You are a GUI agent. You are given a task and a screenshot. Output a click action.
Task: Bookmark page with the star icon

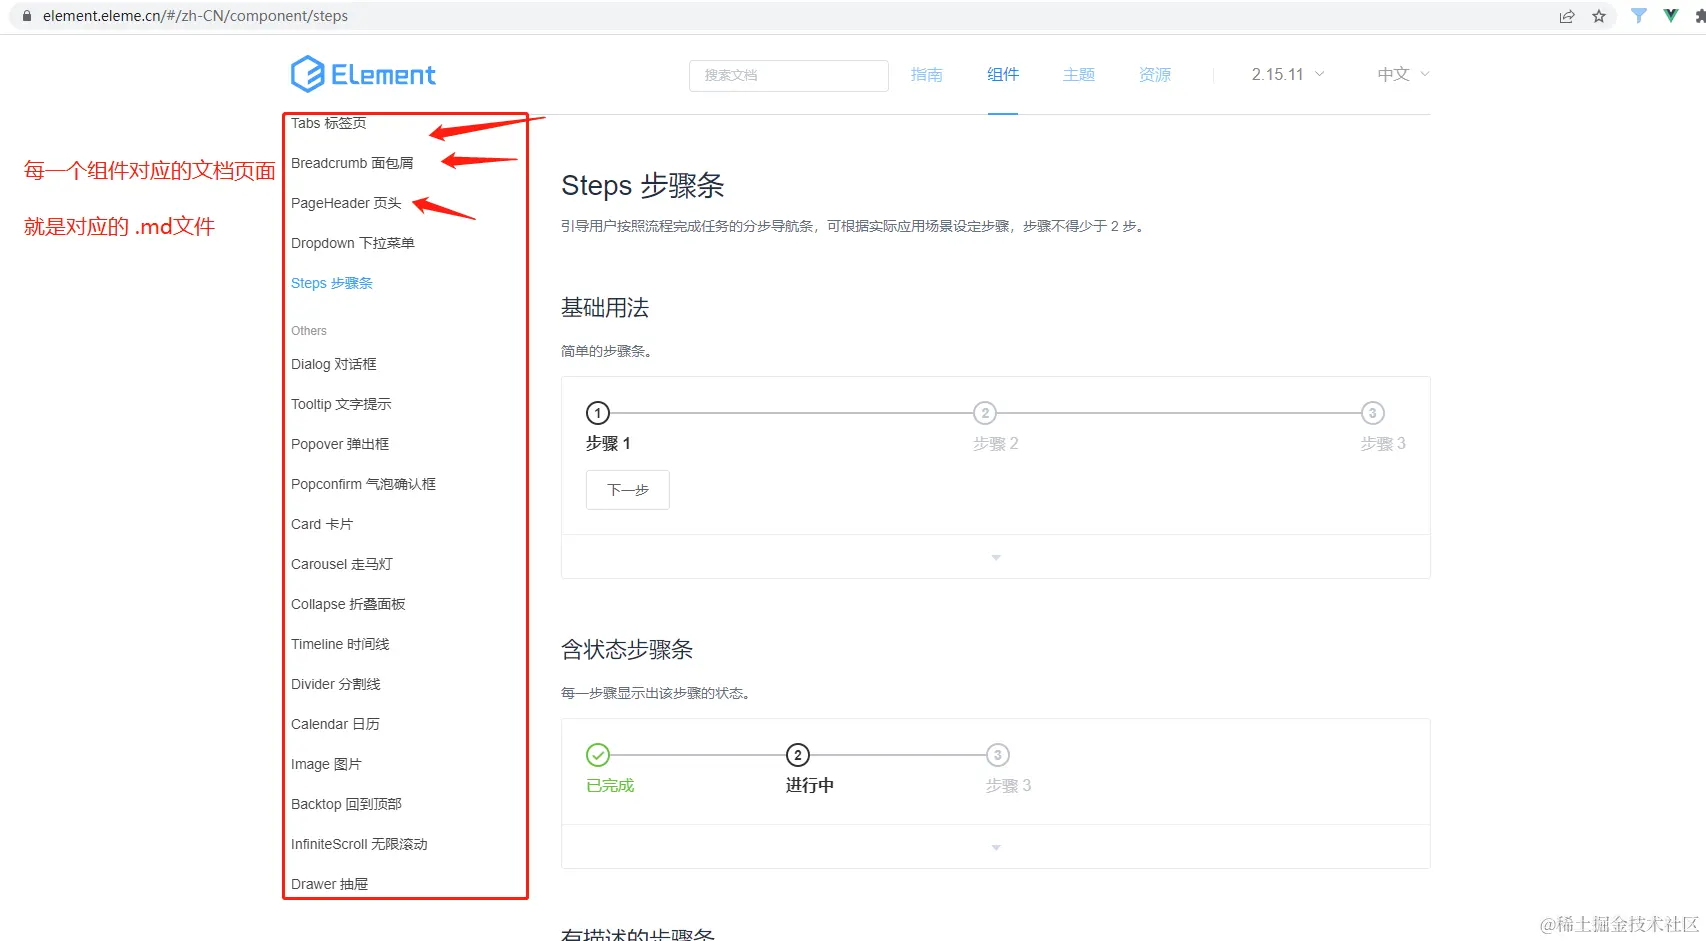click(1599, 16)
